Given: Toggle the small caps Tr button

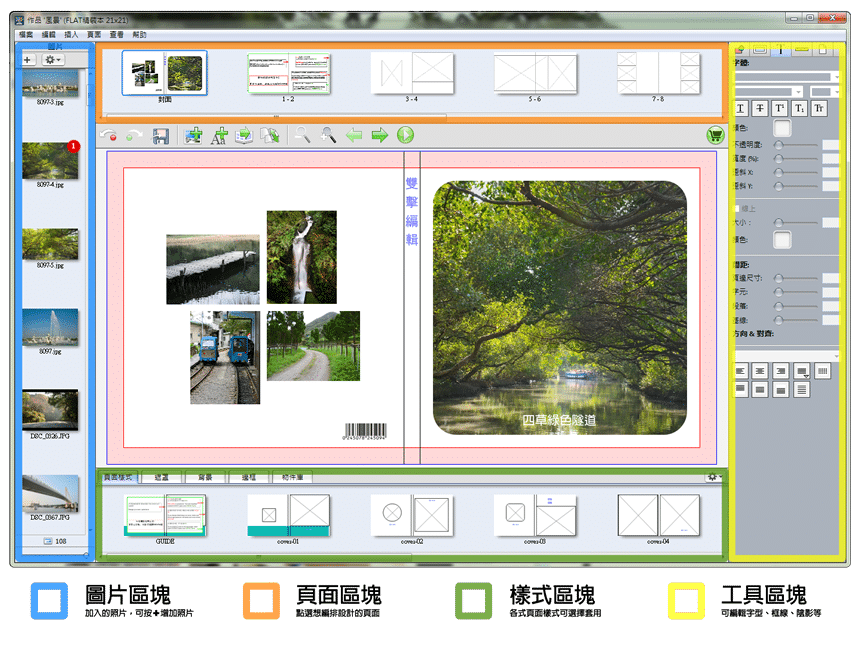Looking at the screenshot, I should [x=819, y=109].
